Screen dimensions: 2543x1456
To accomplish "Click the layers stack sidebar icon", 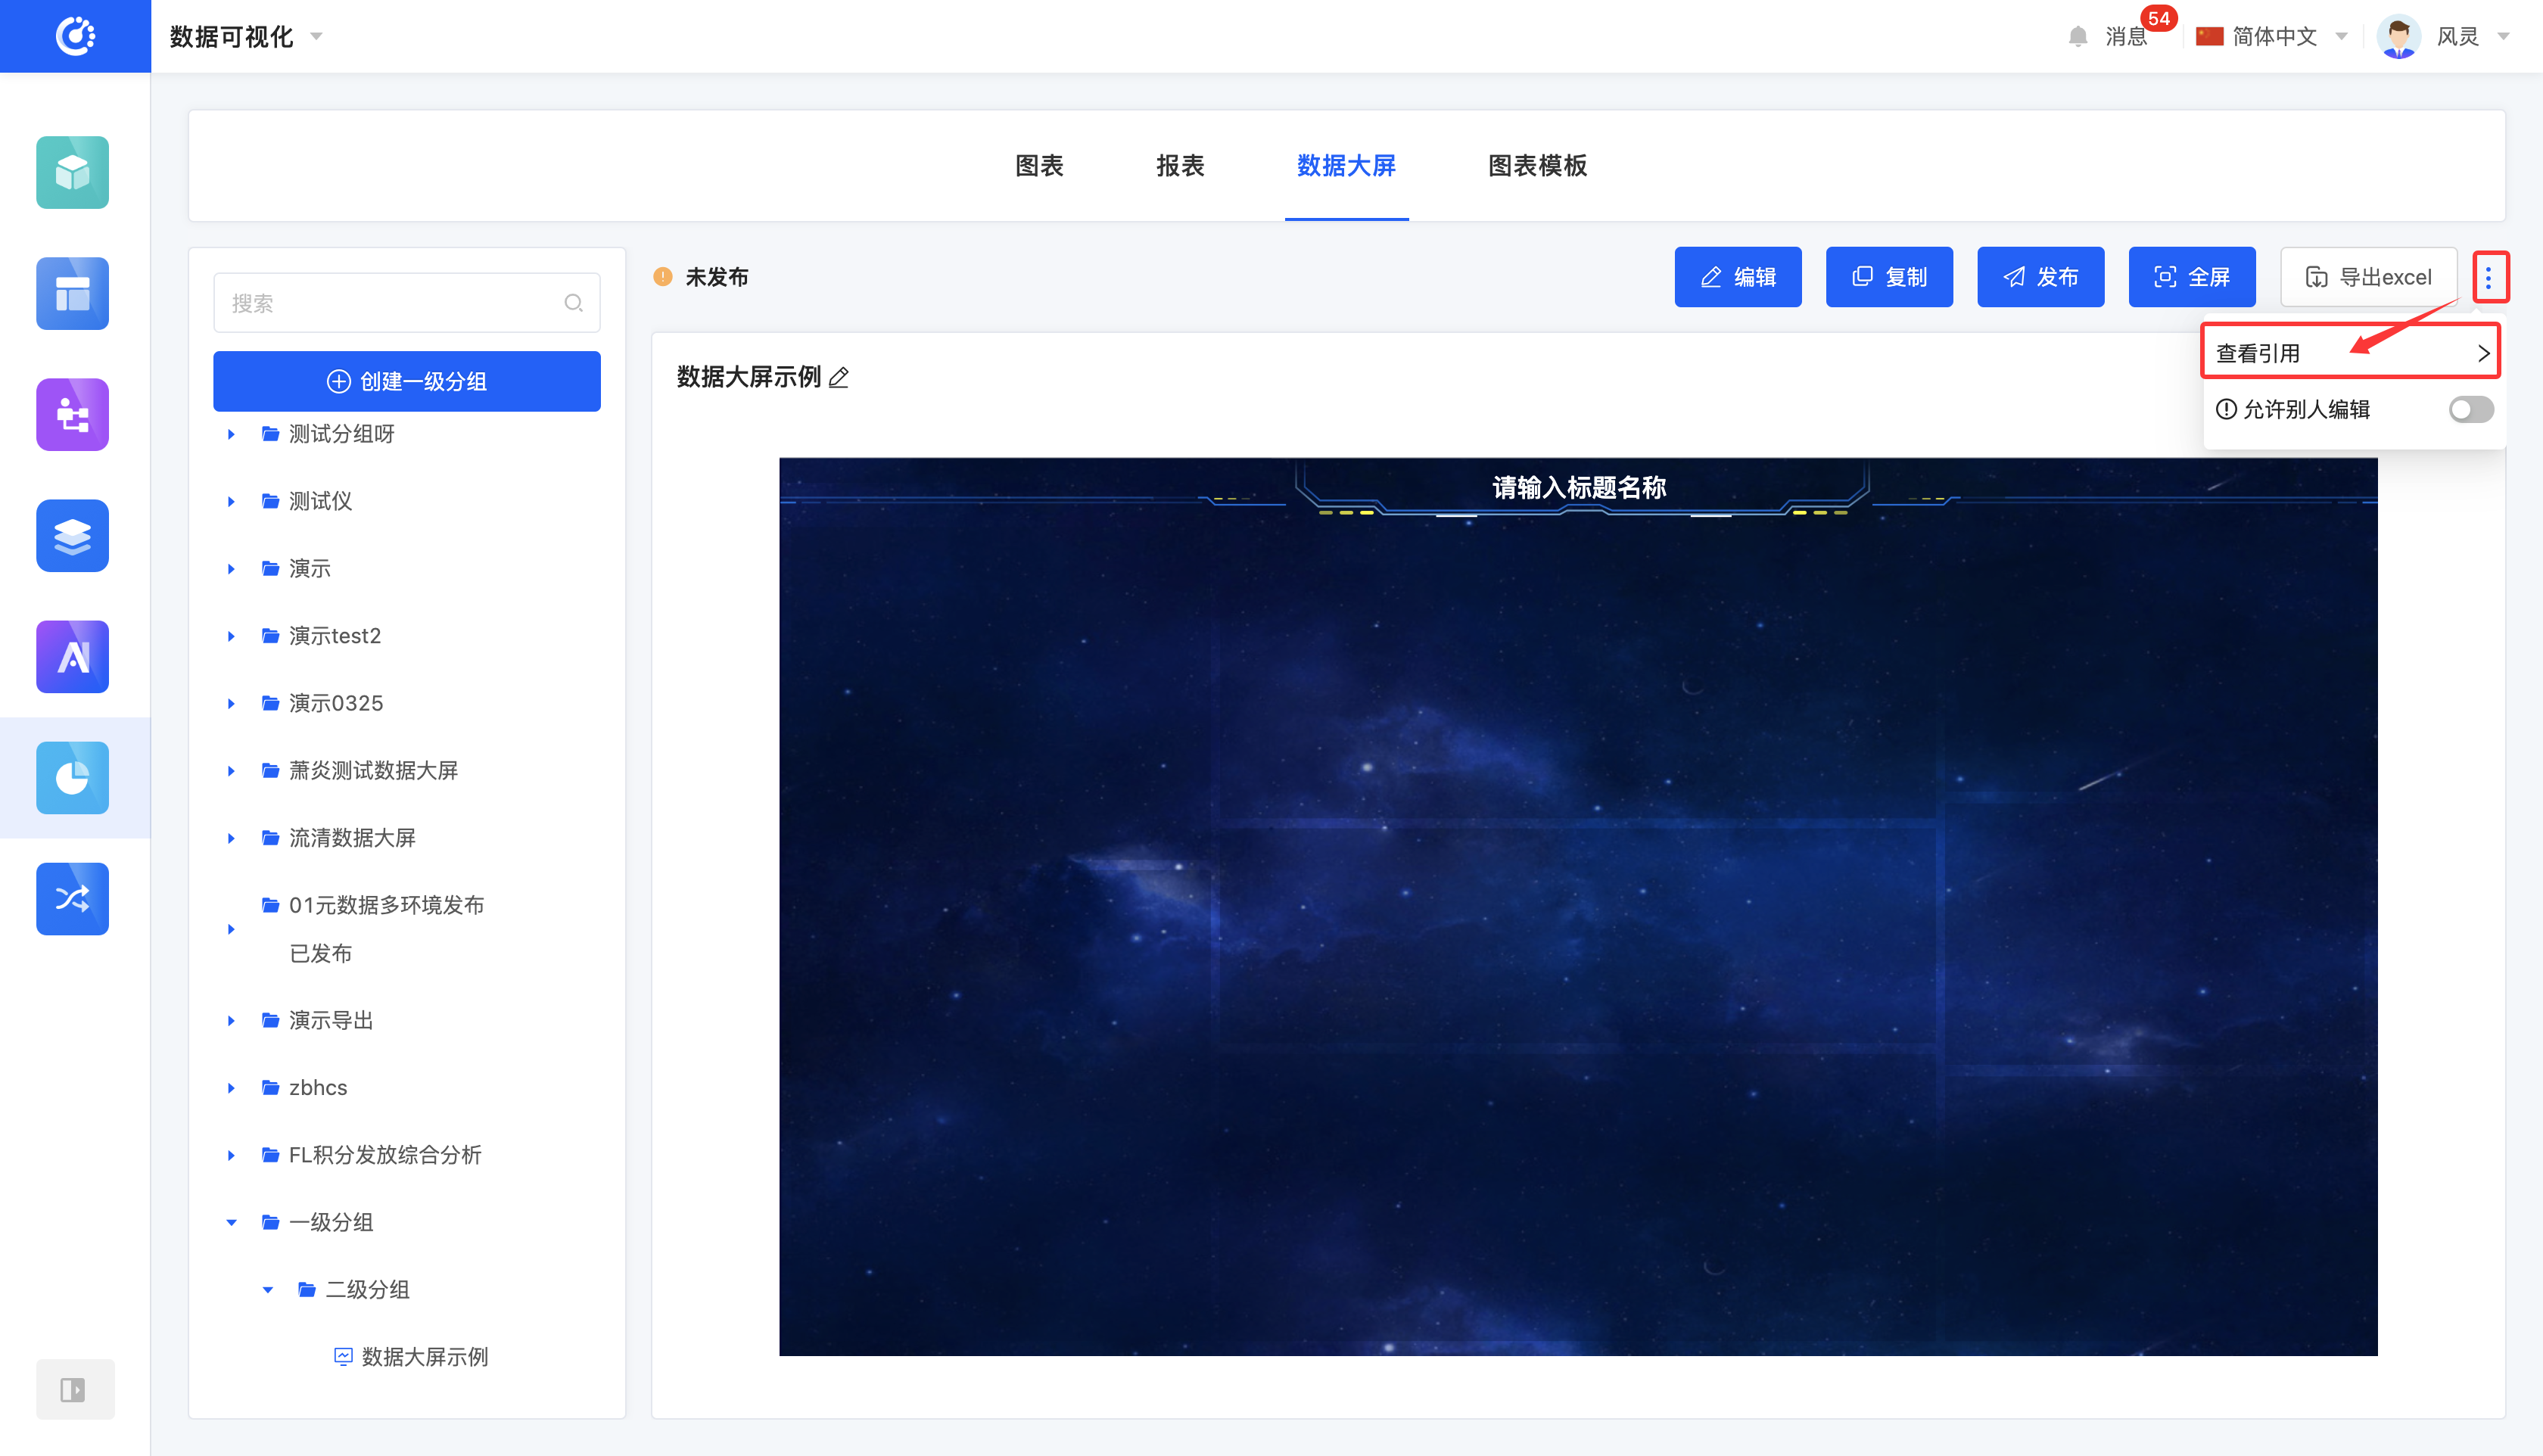I will 72,535.
